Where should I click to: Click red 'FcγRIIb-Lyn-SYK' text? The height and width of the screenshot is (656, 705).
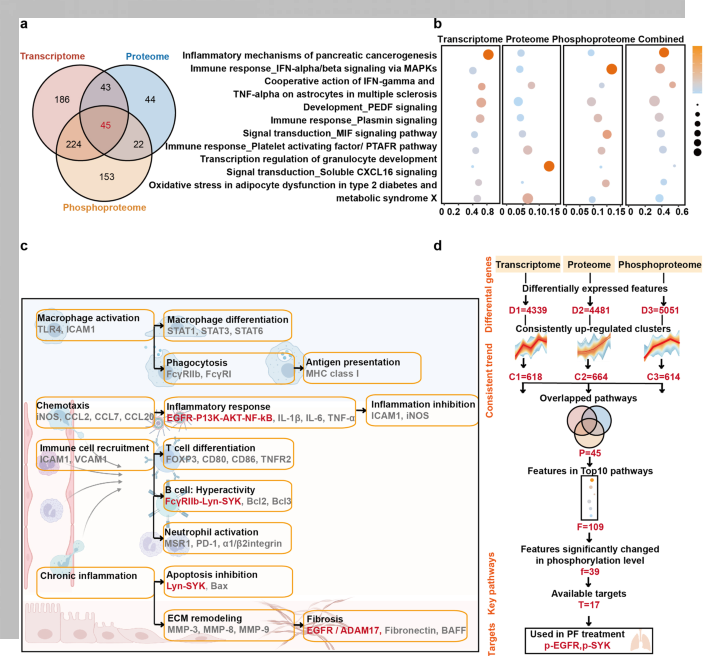(x=203, y=501)
